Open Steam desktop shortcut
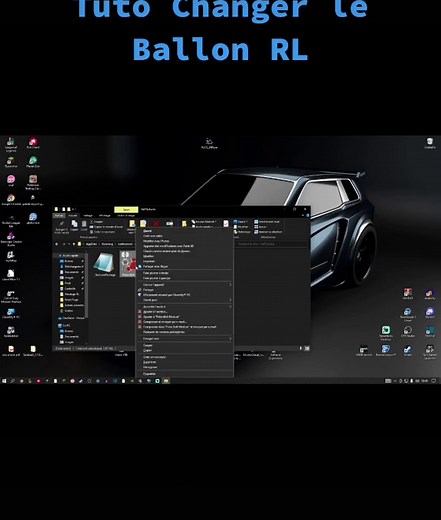This screenshot has width=441, height=520. 407,349
